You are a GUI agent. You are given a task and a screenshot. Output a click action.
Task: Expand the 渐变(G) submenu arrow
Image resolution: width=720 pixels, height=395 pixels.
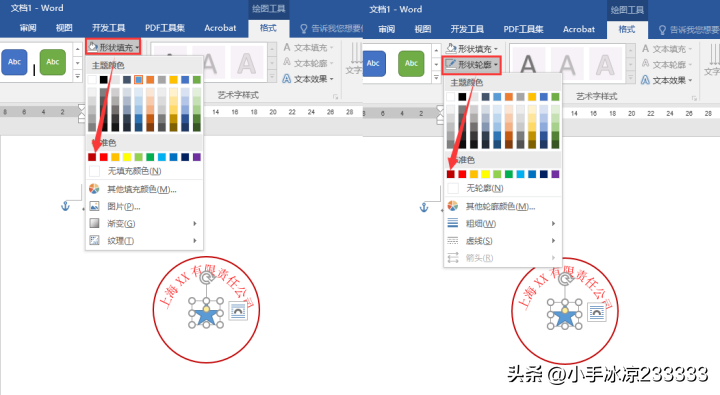point(195,224)
